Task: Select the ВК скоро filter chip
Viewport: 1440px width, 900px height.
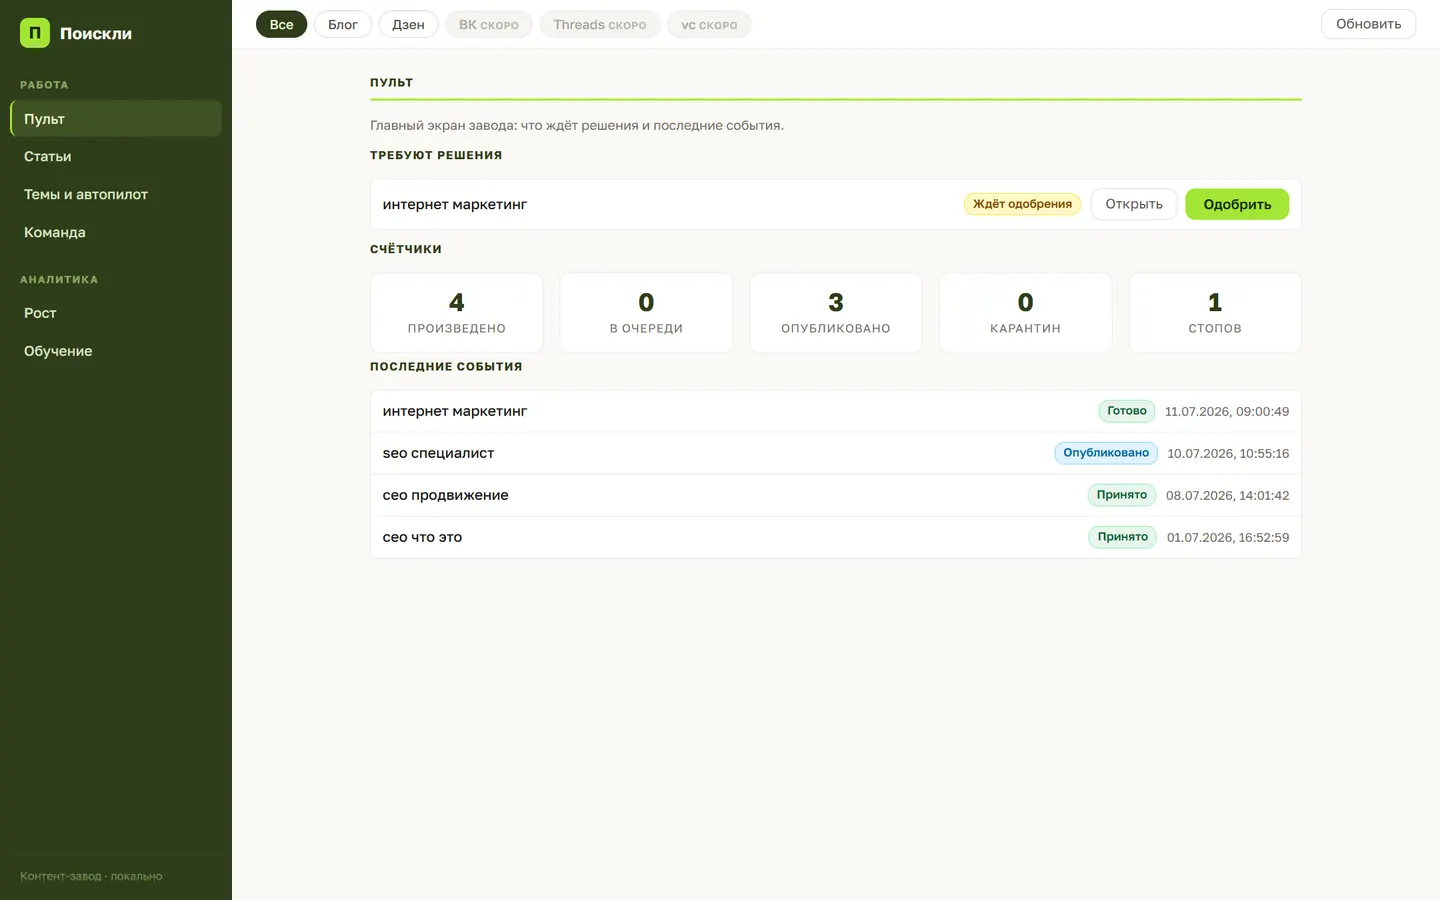Action: point(489,24)
